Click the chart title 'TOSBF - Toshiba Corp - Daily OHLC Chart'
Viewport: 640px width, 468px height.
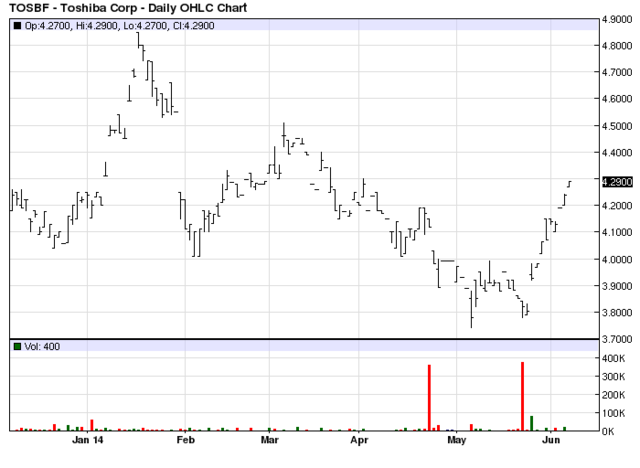[x=128, y=8]
